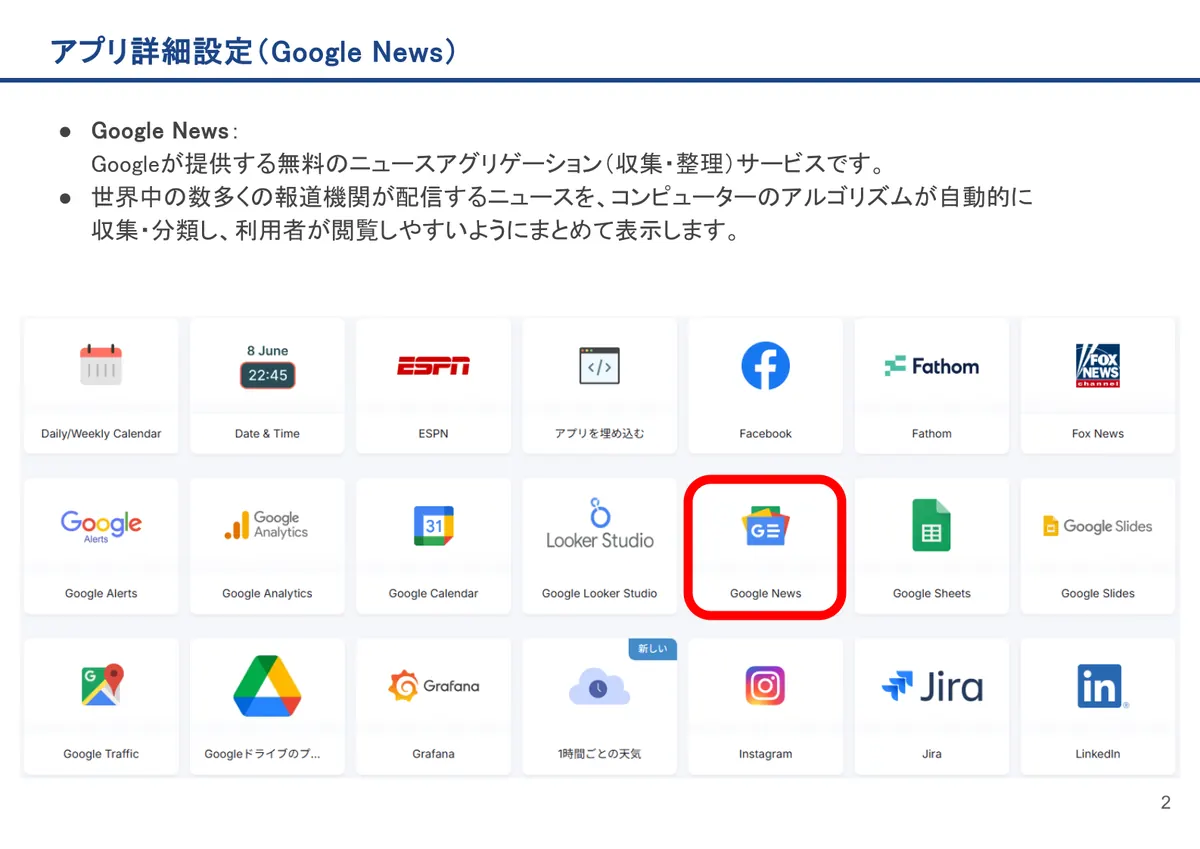1200x849 pixels.
Task: Click the "1時間ごとの天気" caption
Action: 599,754
